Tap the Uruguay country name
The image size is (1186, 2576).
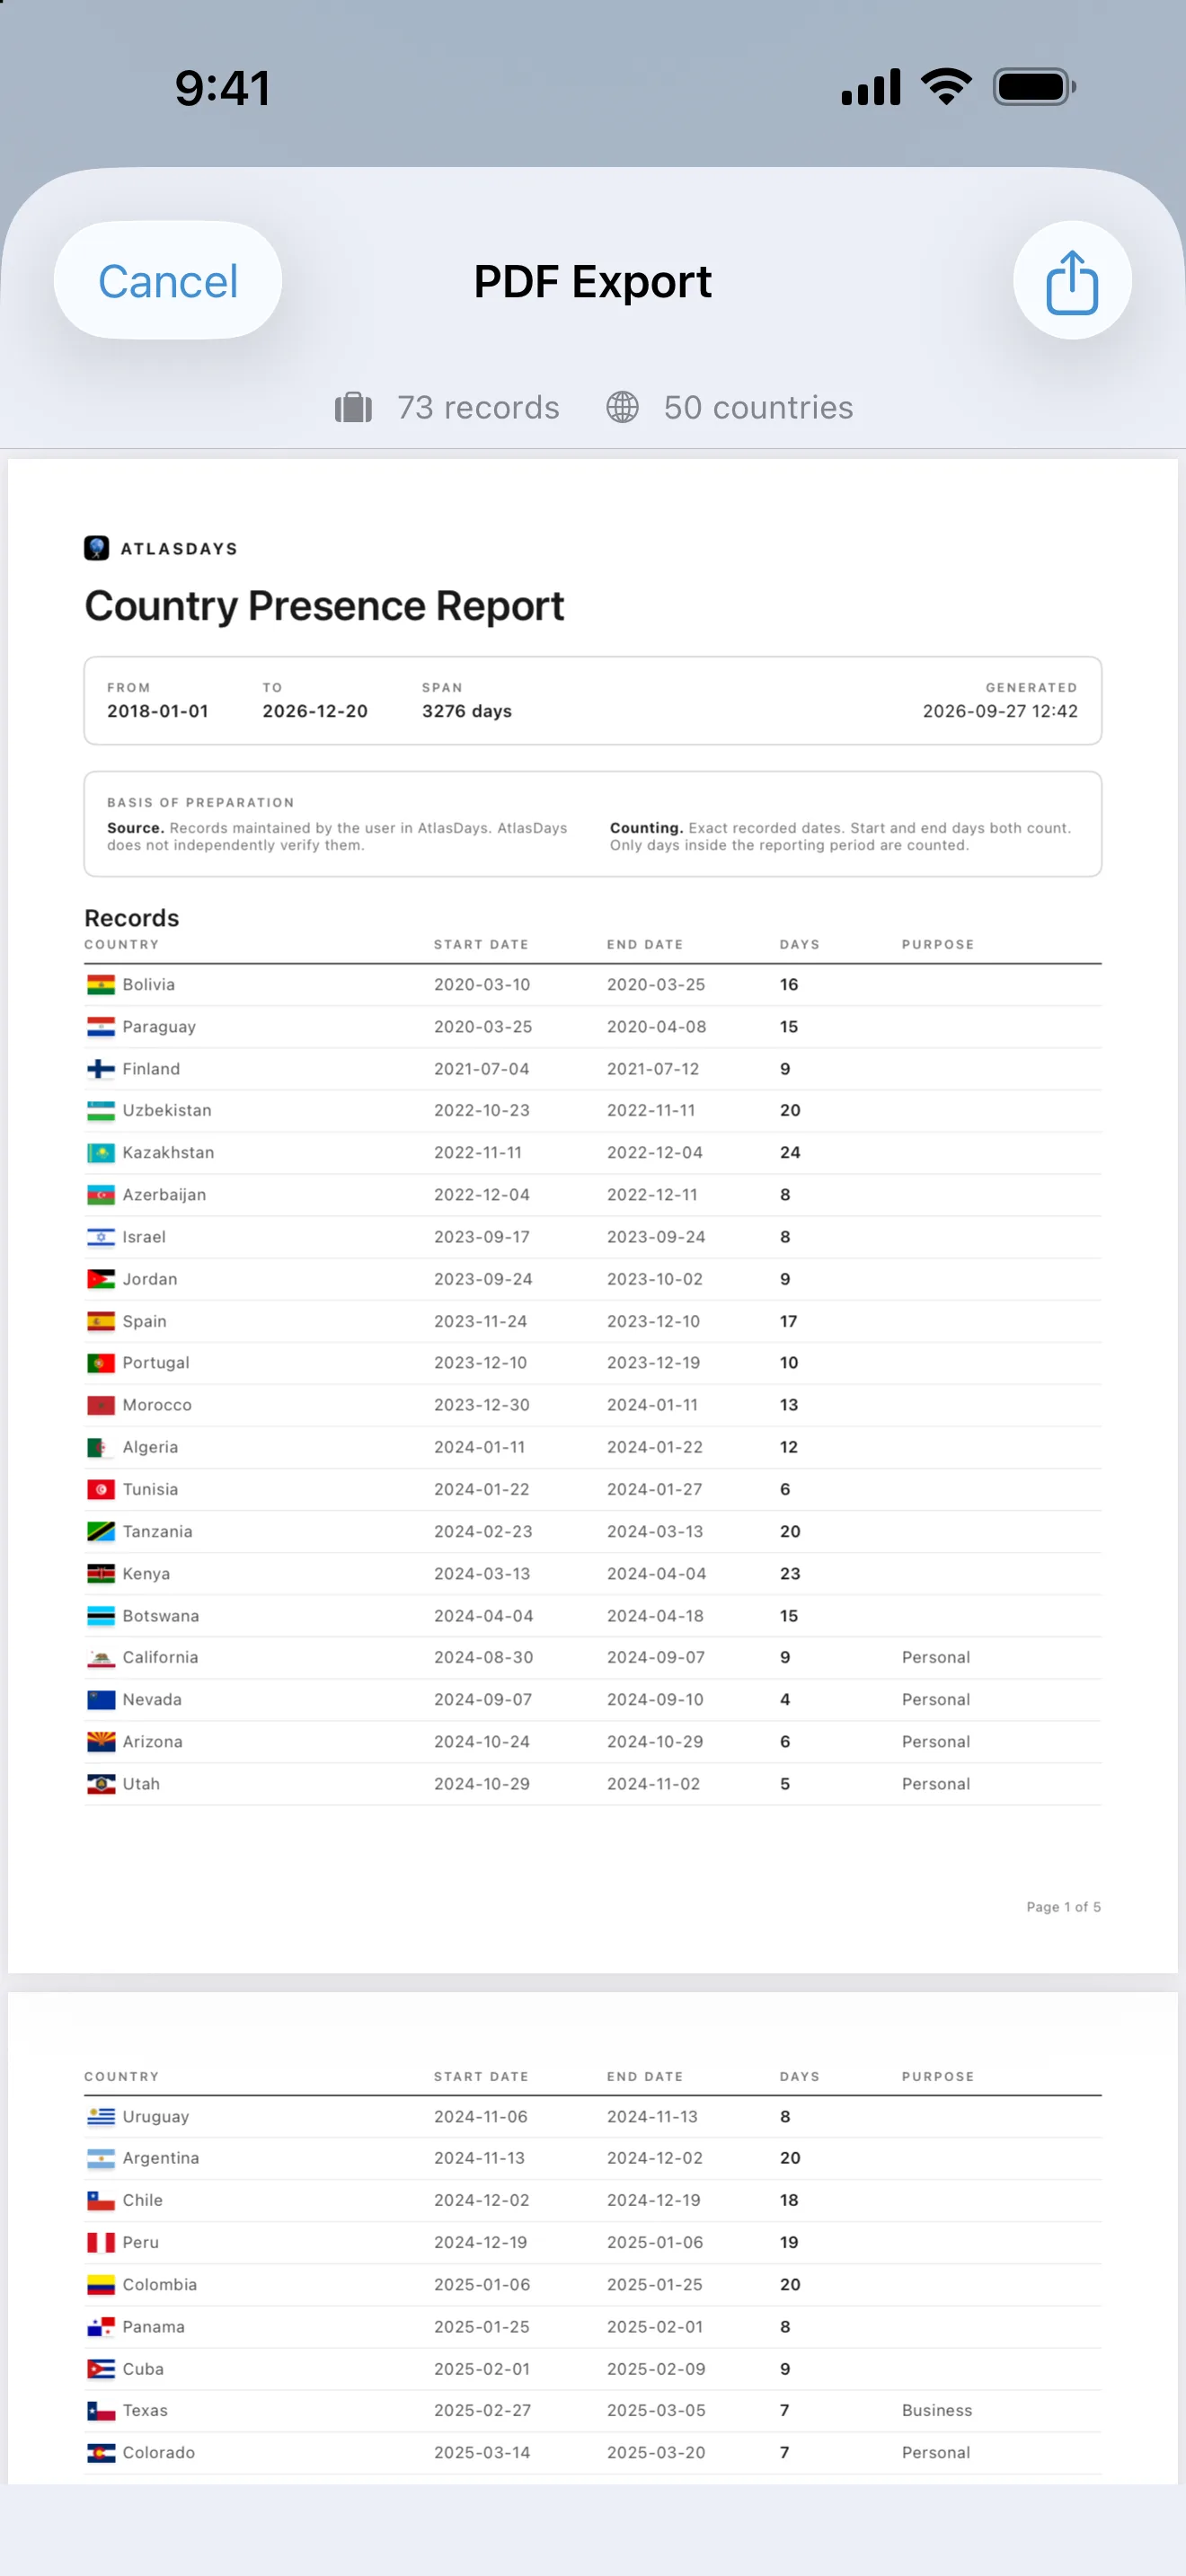coord(156,2117)
